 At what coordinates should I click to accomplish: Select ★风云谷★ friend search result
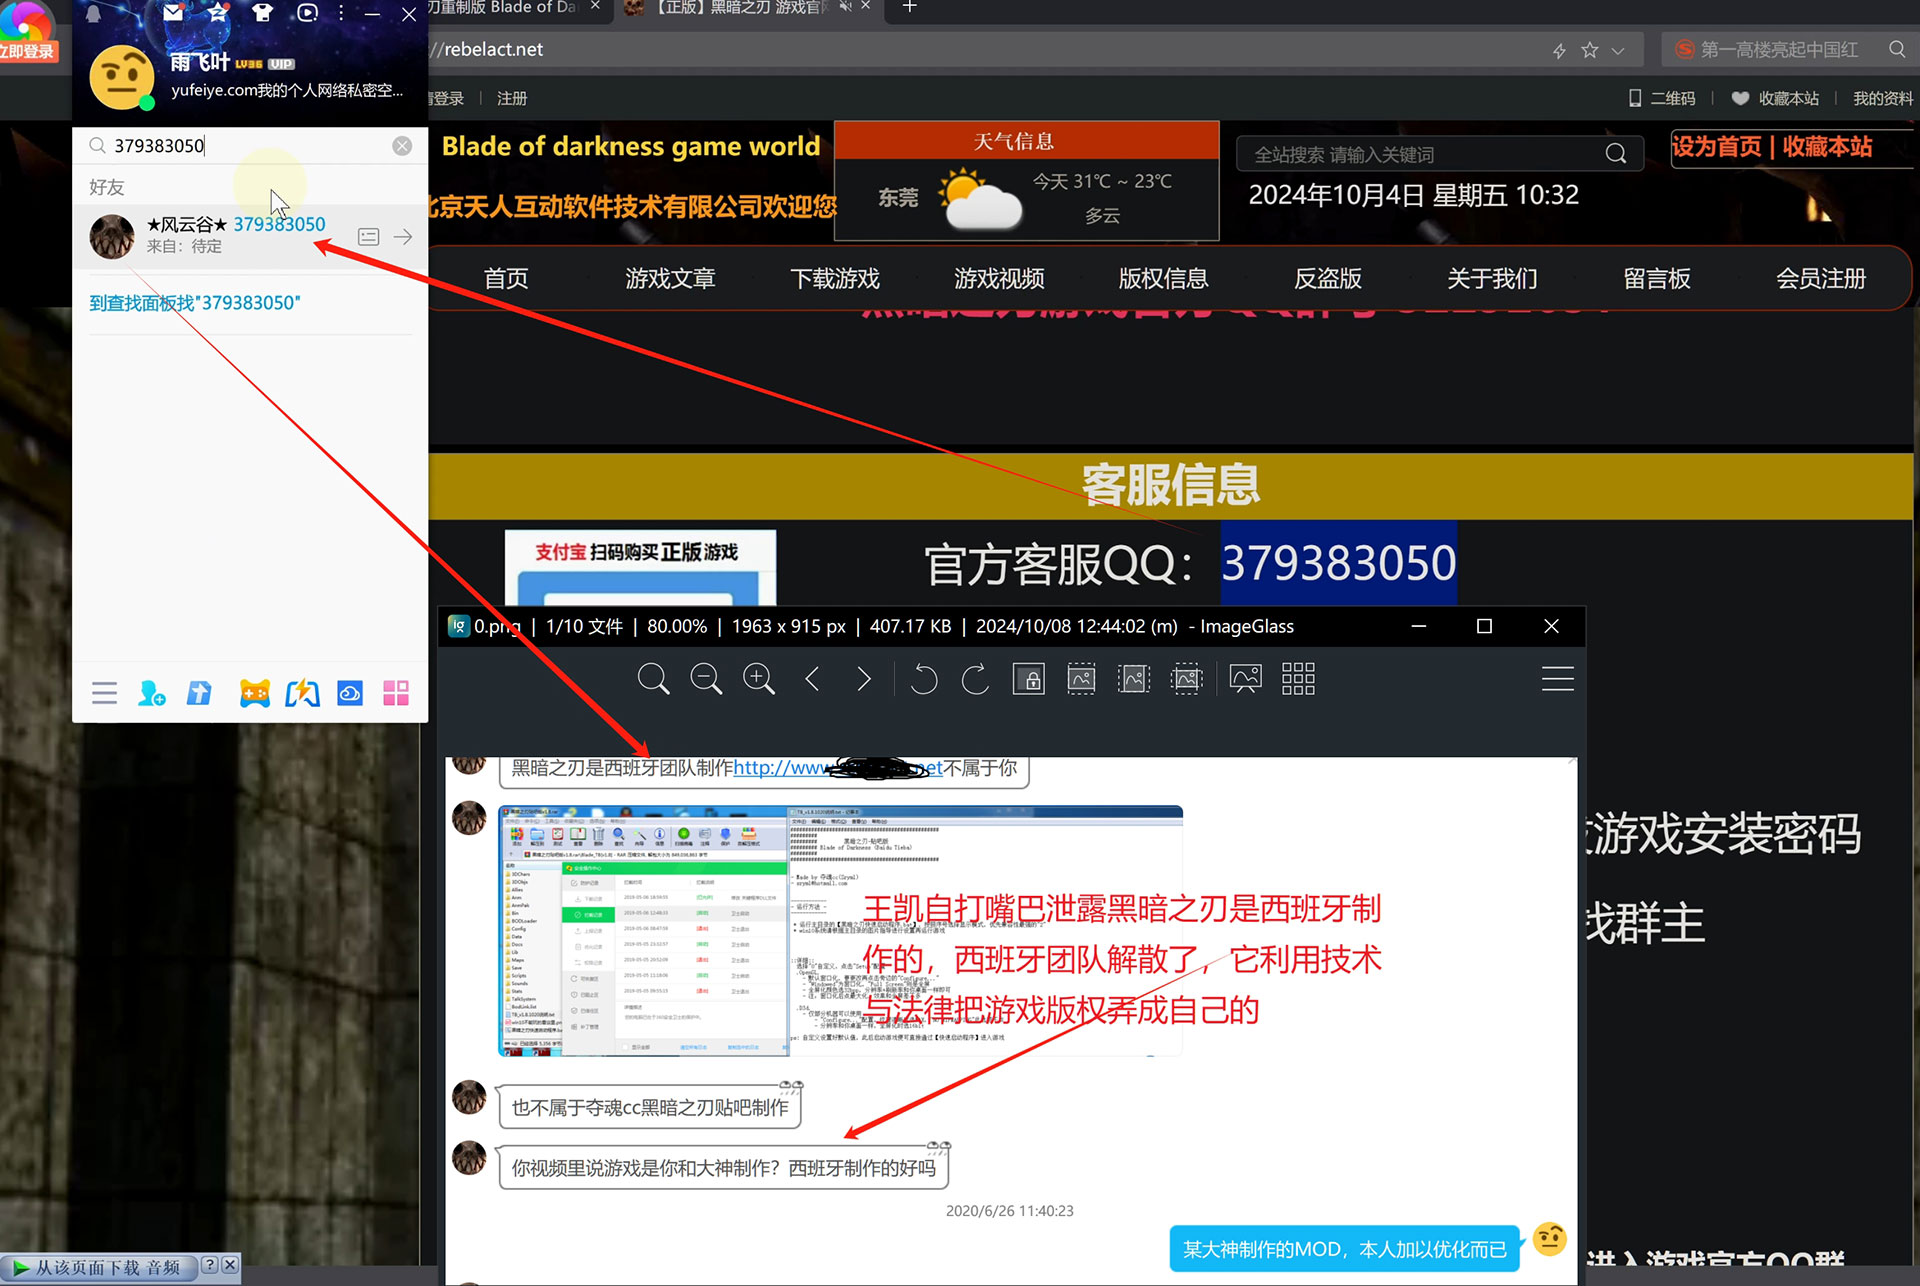[x=250, y=236]
